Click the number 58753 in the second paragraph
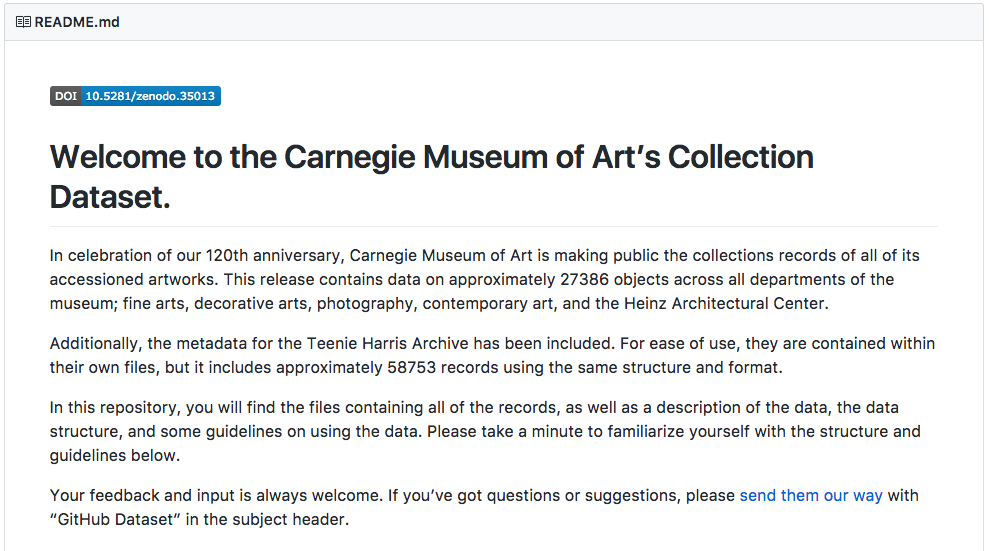 tap(411, 368)
